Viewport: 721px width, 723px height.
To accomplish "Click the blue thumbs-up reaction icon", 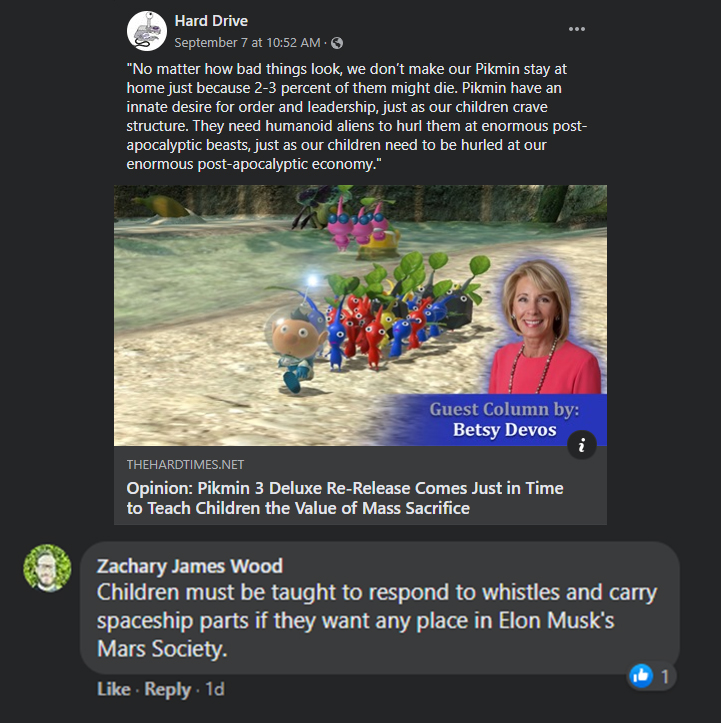I will pyautogui.click(x=641, y=676).
